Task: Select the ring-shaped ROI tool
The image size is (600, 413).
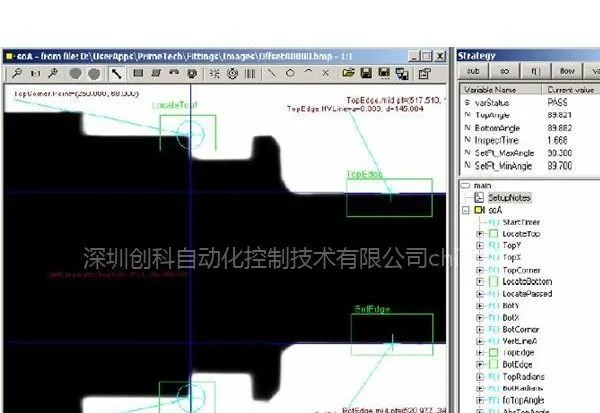Action: point(192,73)
